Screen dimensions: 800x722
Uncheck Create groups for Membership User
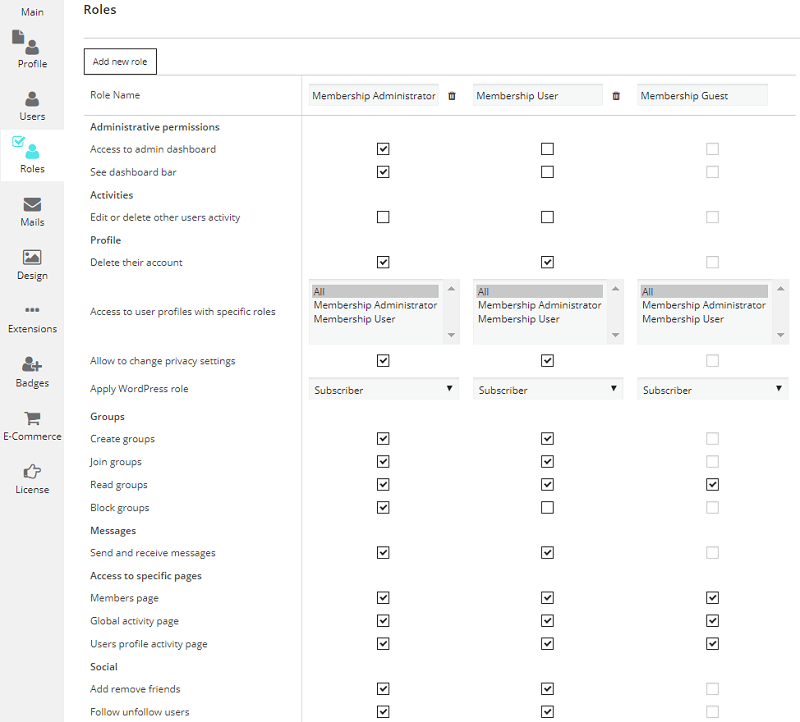[547, 439]
